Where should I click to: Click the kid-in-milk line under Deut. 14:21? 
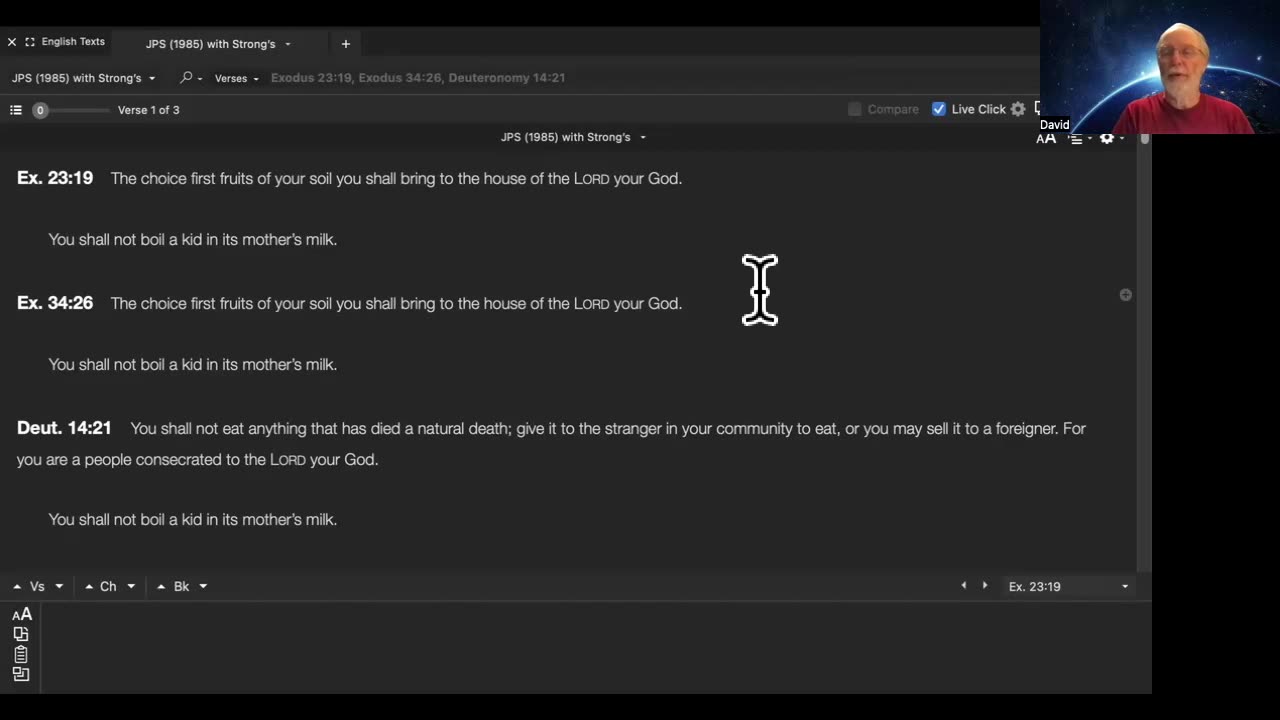193,520
